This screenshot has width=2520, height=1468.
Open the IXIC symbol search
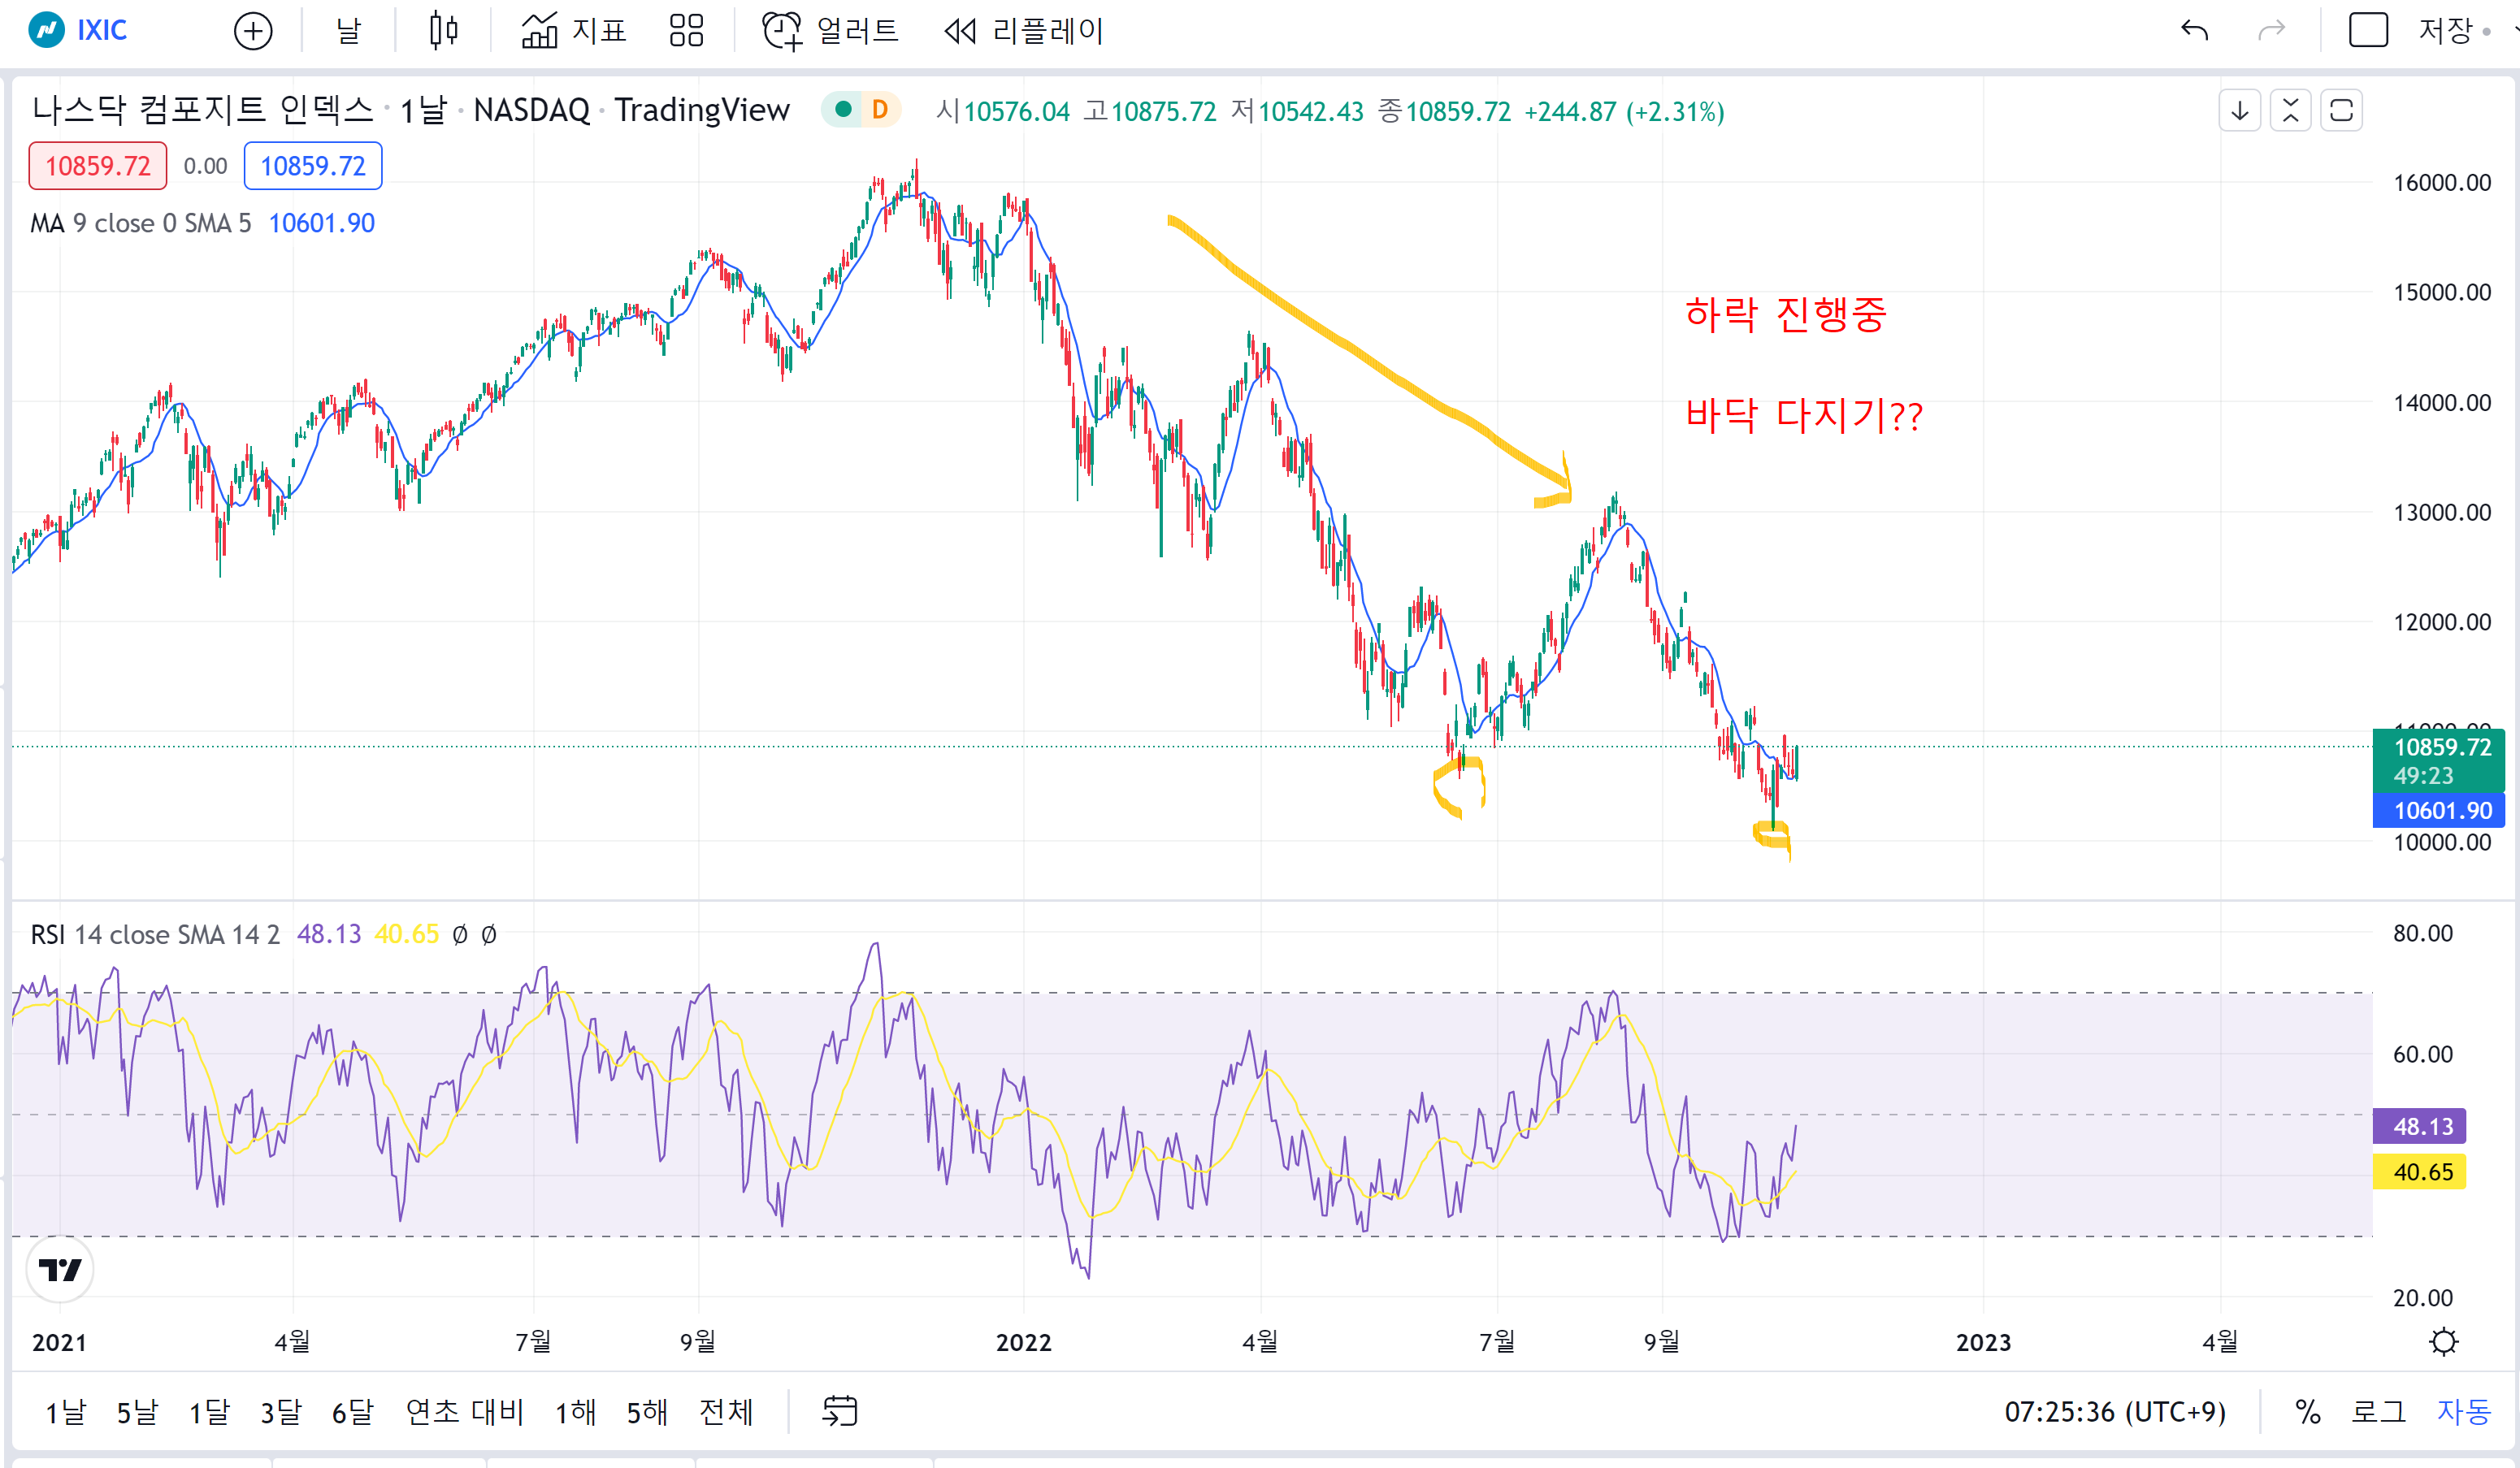tap(79, 30)
